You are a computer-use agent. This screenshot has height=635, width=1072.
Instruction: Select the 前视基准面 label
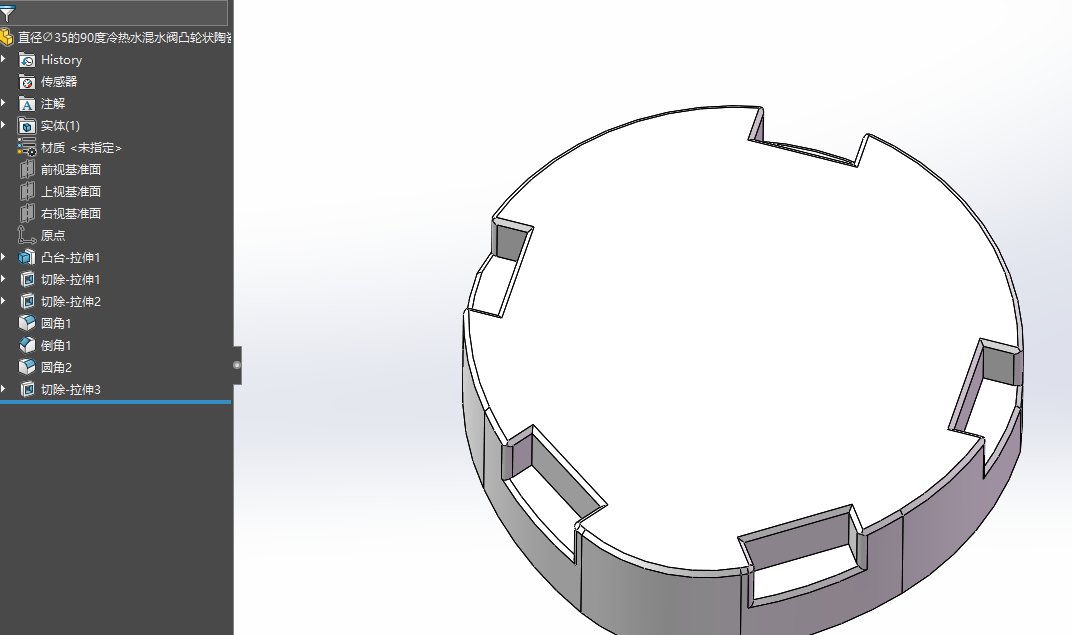click(x=71, y=170)
